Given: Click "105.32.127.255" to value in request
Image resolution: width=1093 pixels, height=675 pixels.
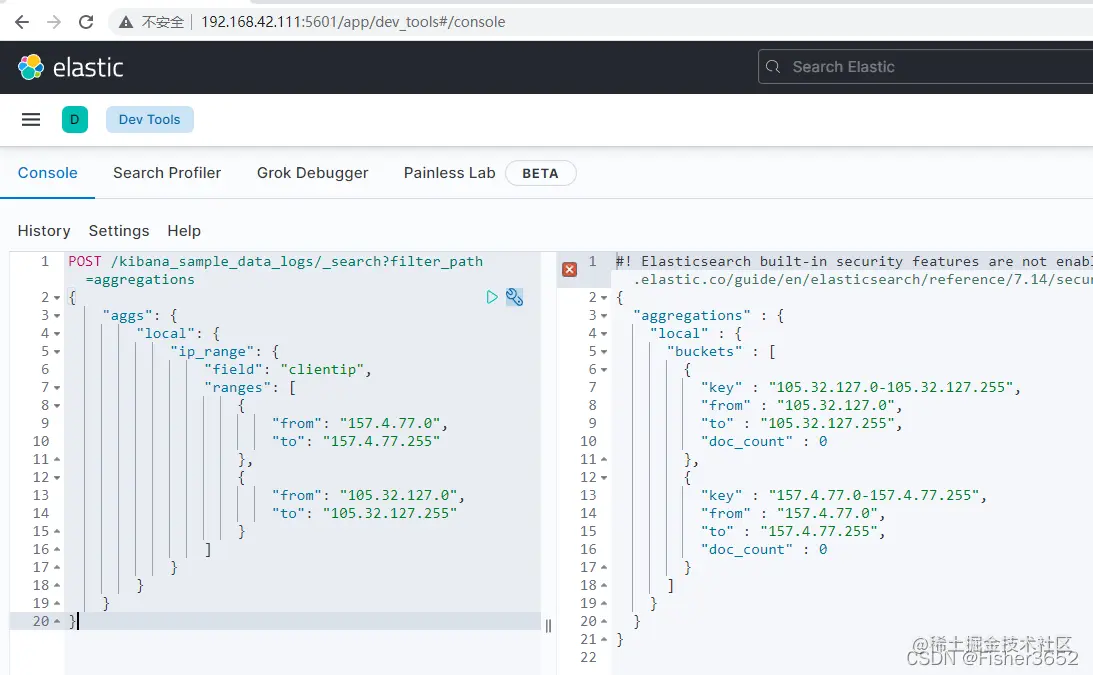Looking at the screenshot, I should (390, 513).
